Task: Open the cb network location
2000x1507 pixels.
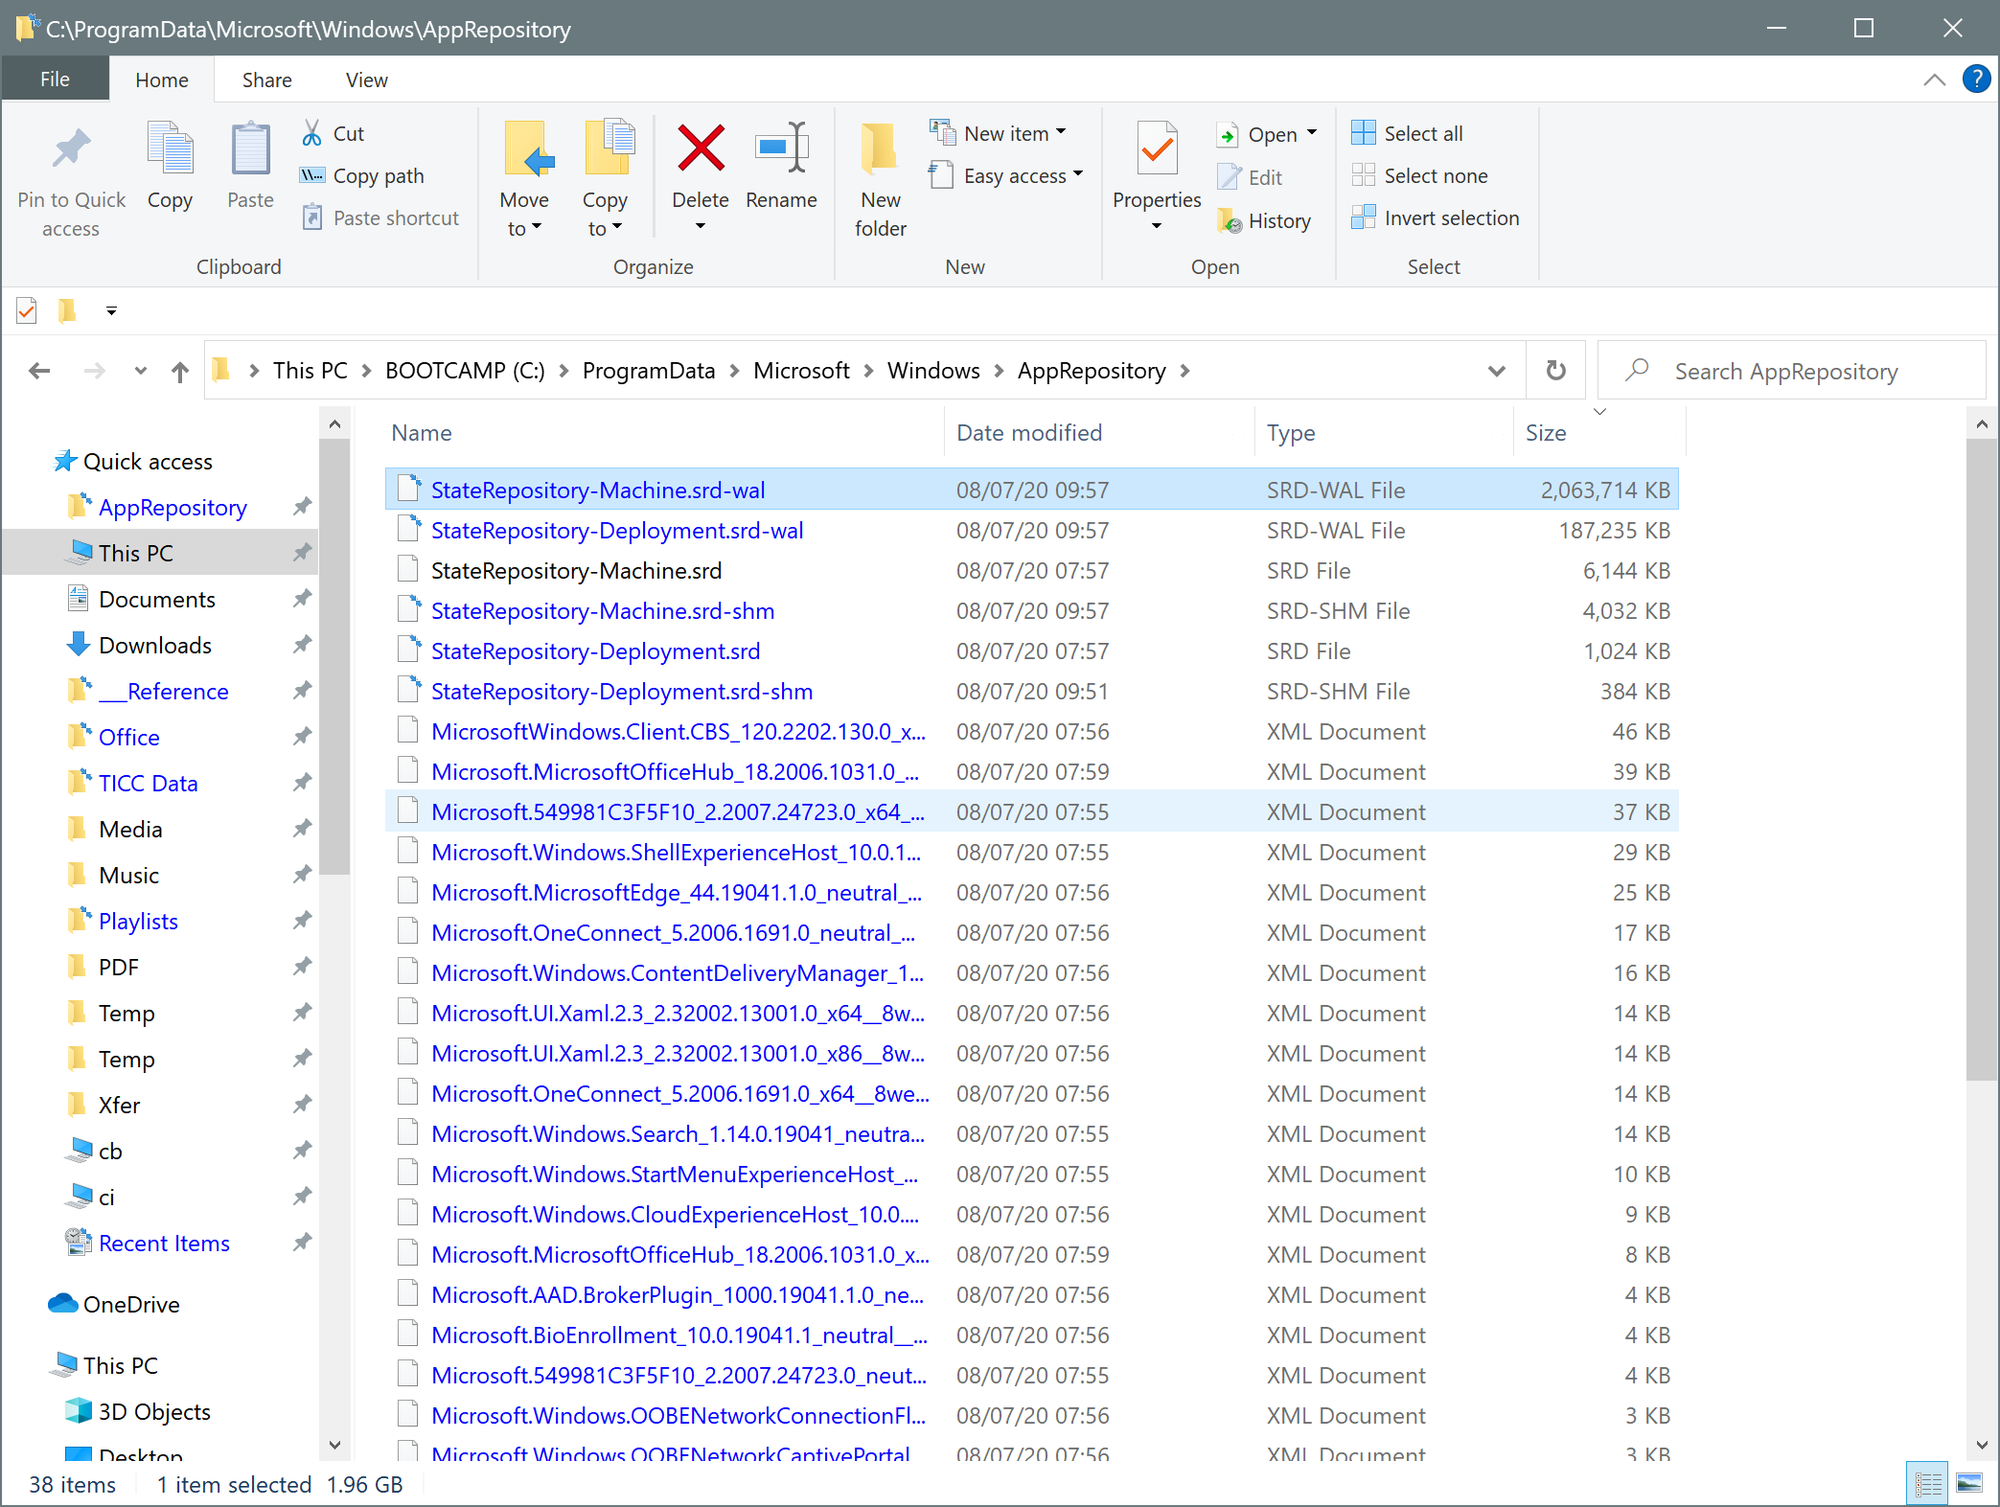Action: point(110,1151)
